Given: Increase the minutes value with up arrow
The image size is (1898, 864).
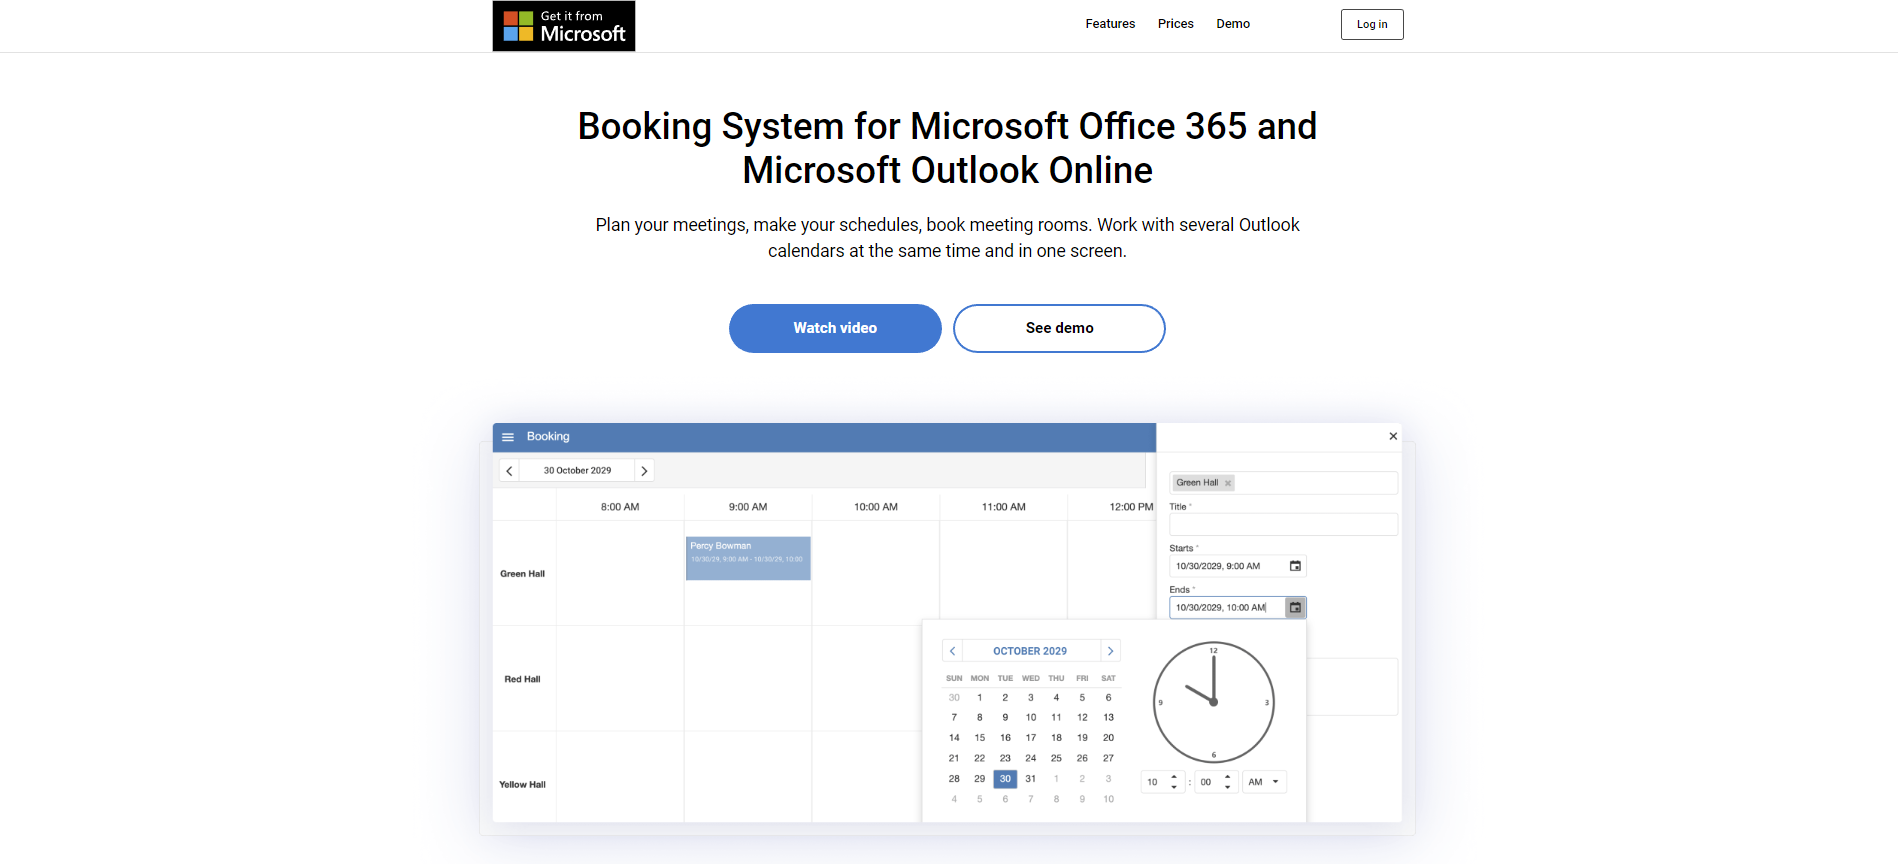Looking at the screenshot, I should (1228, 777).
